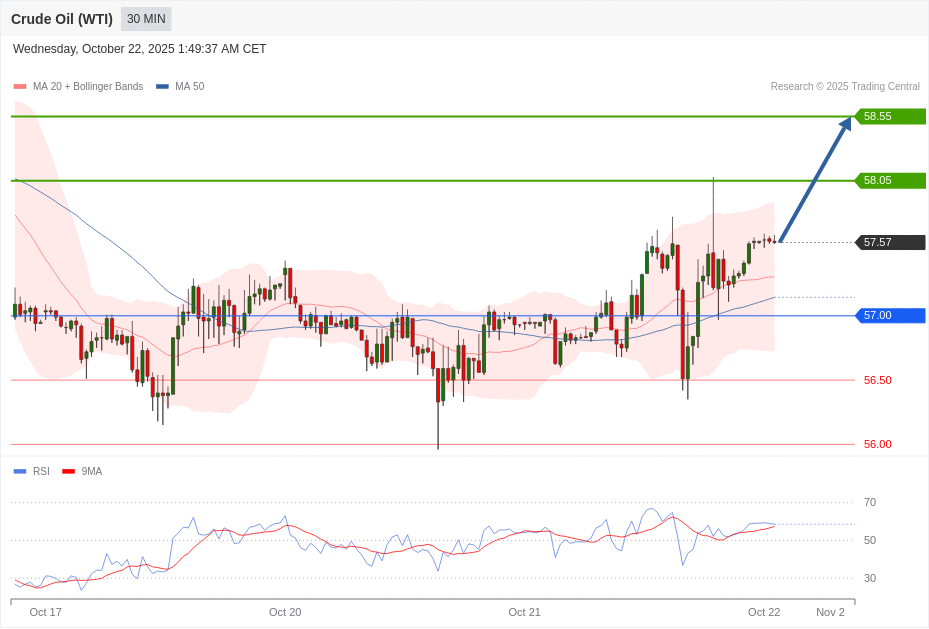929x629 pixels.
Task: Click the Crude Oil (WTI) chart title
Action: (62, 19)
